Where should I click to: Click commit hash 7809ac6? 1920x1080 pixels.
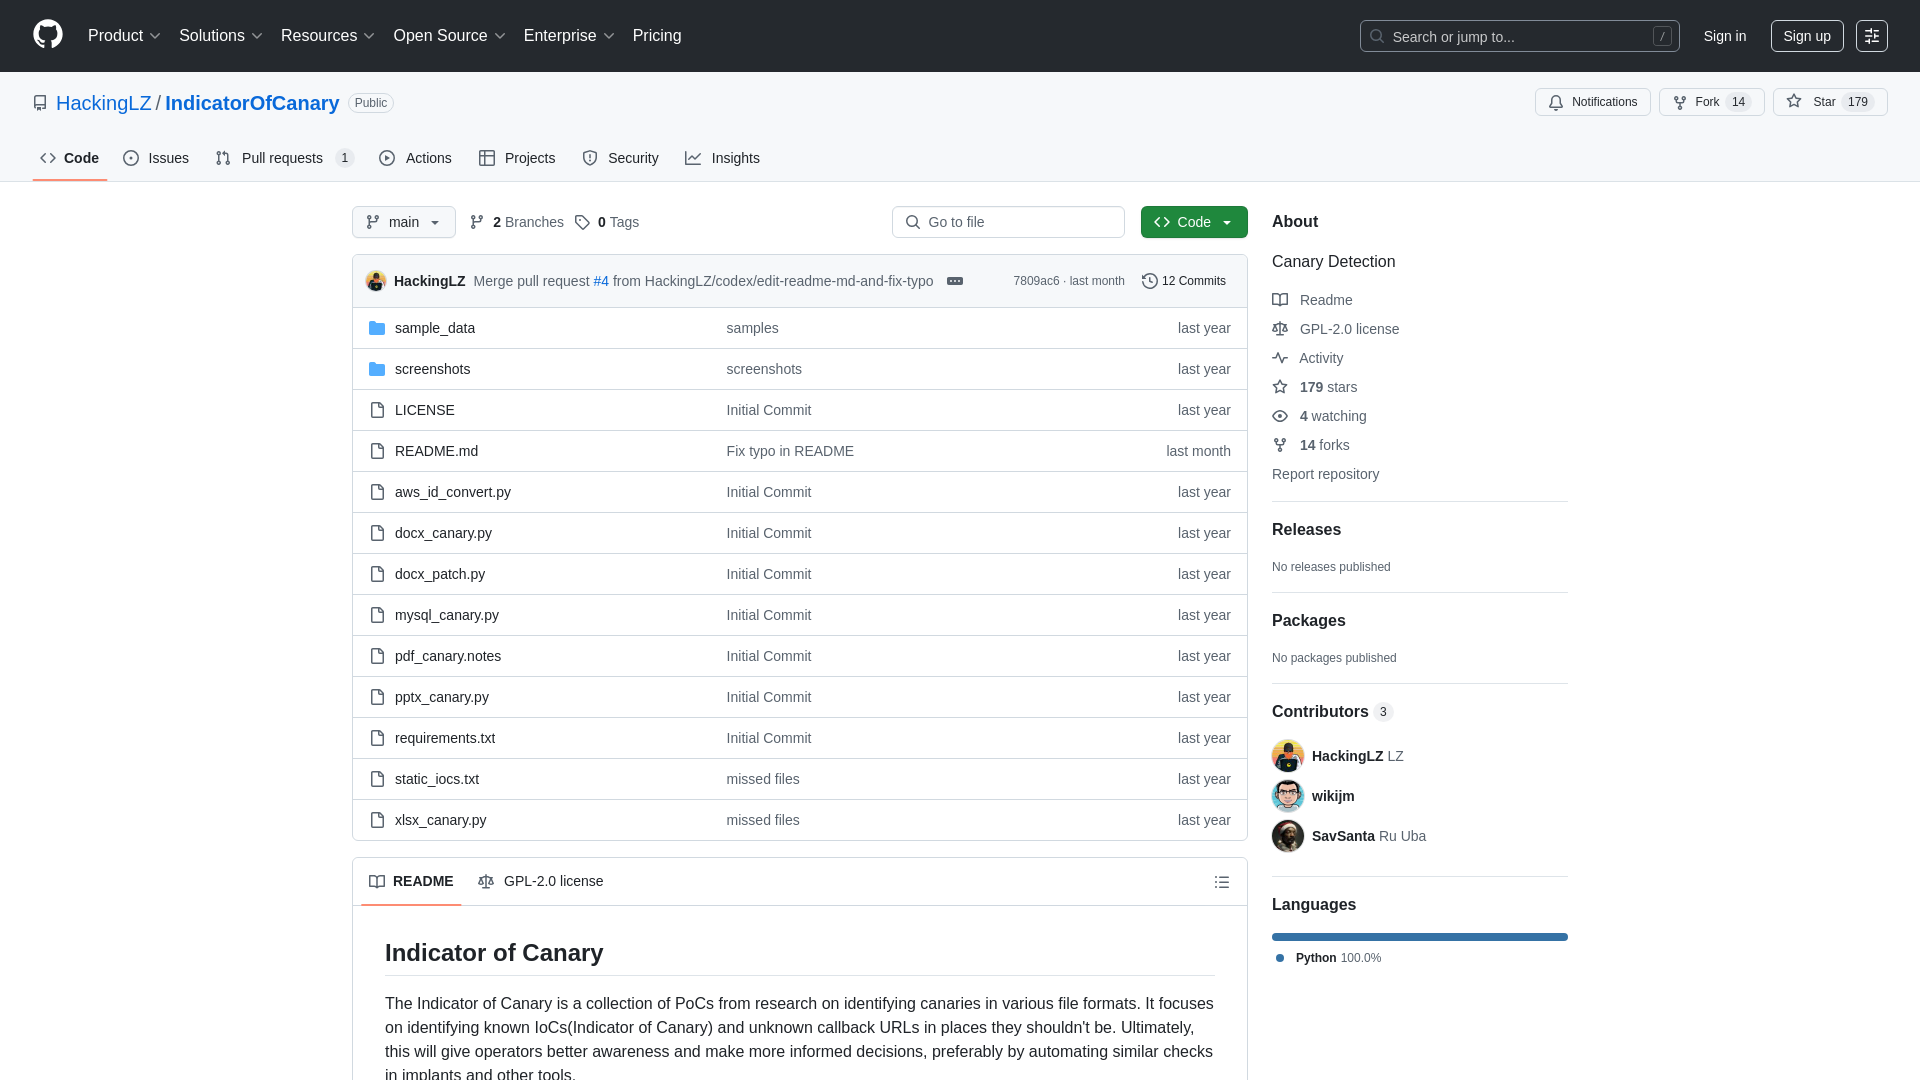pos(1036,281)
